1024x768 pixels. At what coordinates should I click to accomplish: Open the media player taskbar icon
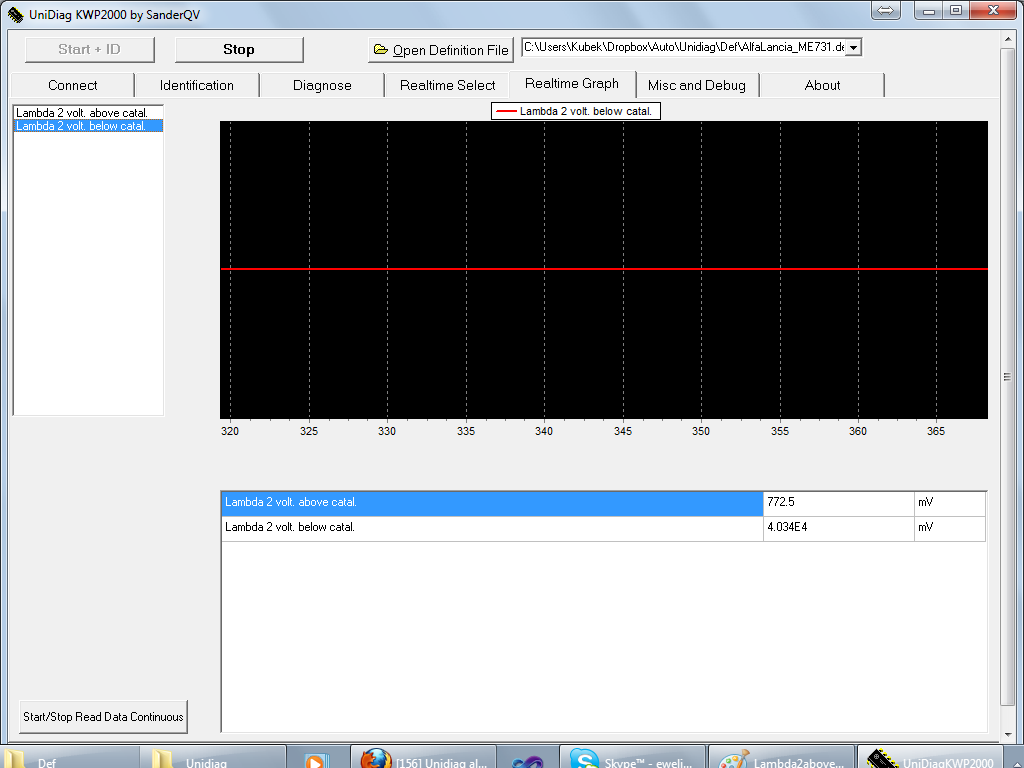coord(315,760)
